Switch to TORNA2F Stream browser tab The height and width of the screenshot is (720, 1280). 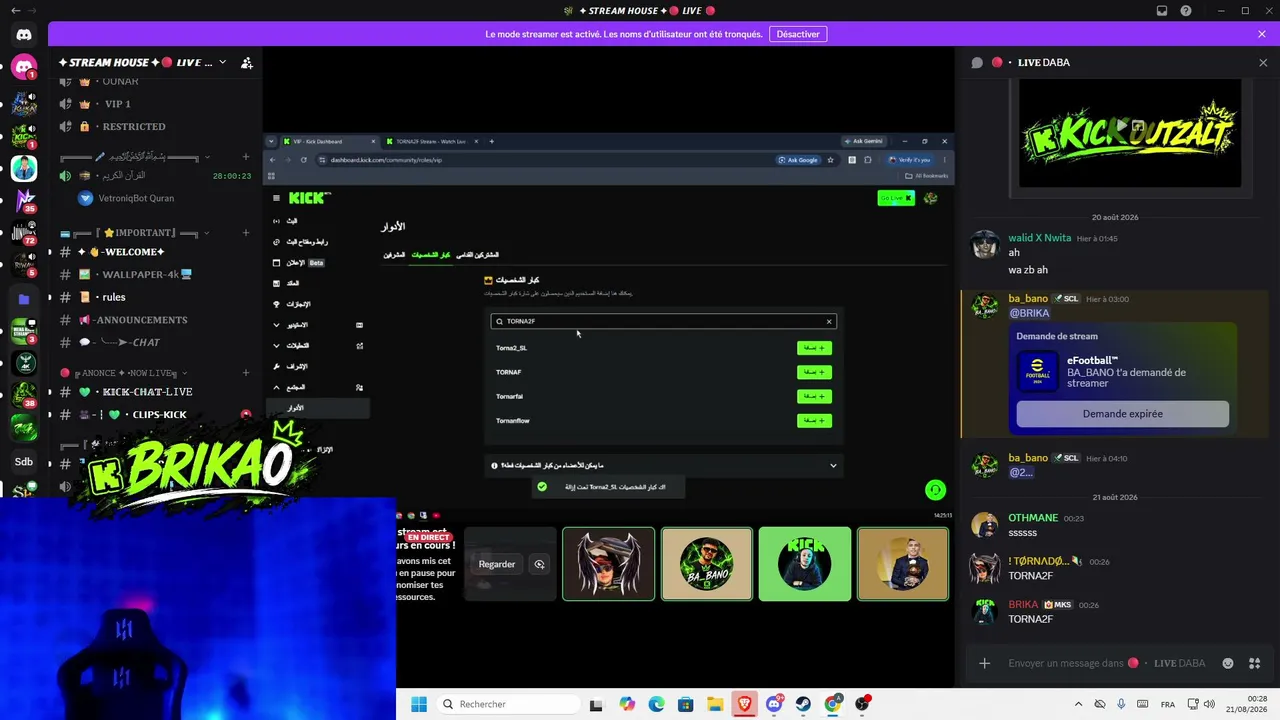click(431, 141)
